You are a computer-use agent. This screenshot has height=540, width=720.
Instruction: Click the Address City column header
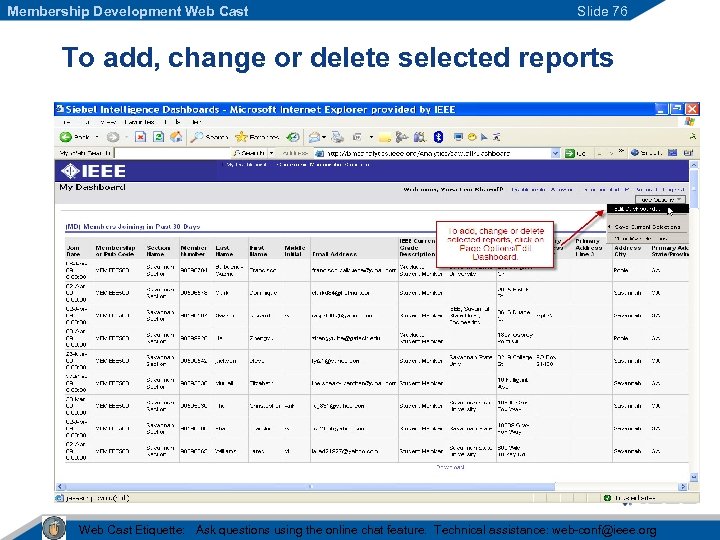click(x=627, y=251)
